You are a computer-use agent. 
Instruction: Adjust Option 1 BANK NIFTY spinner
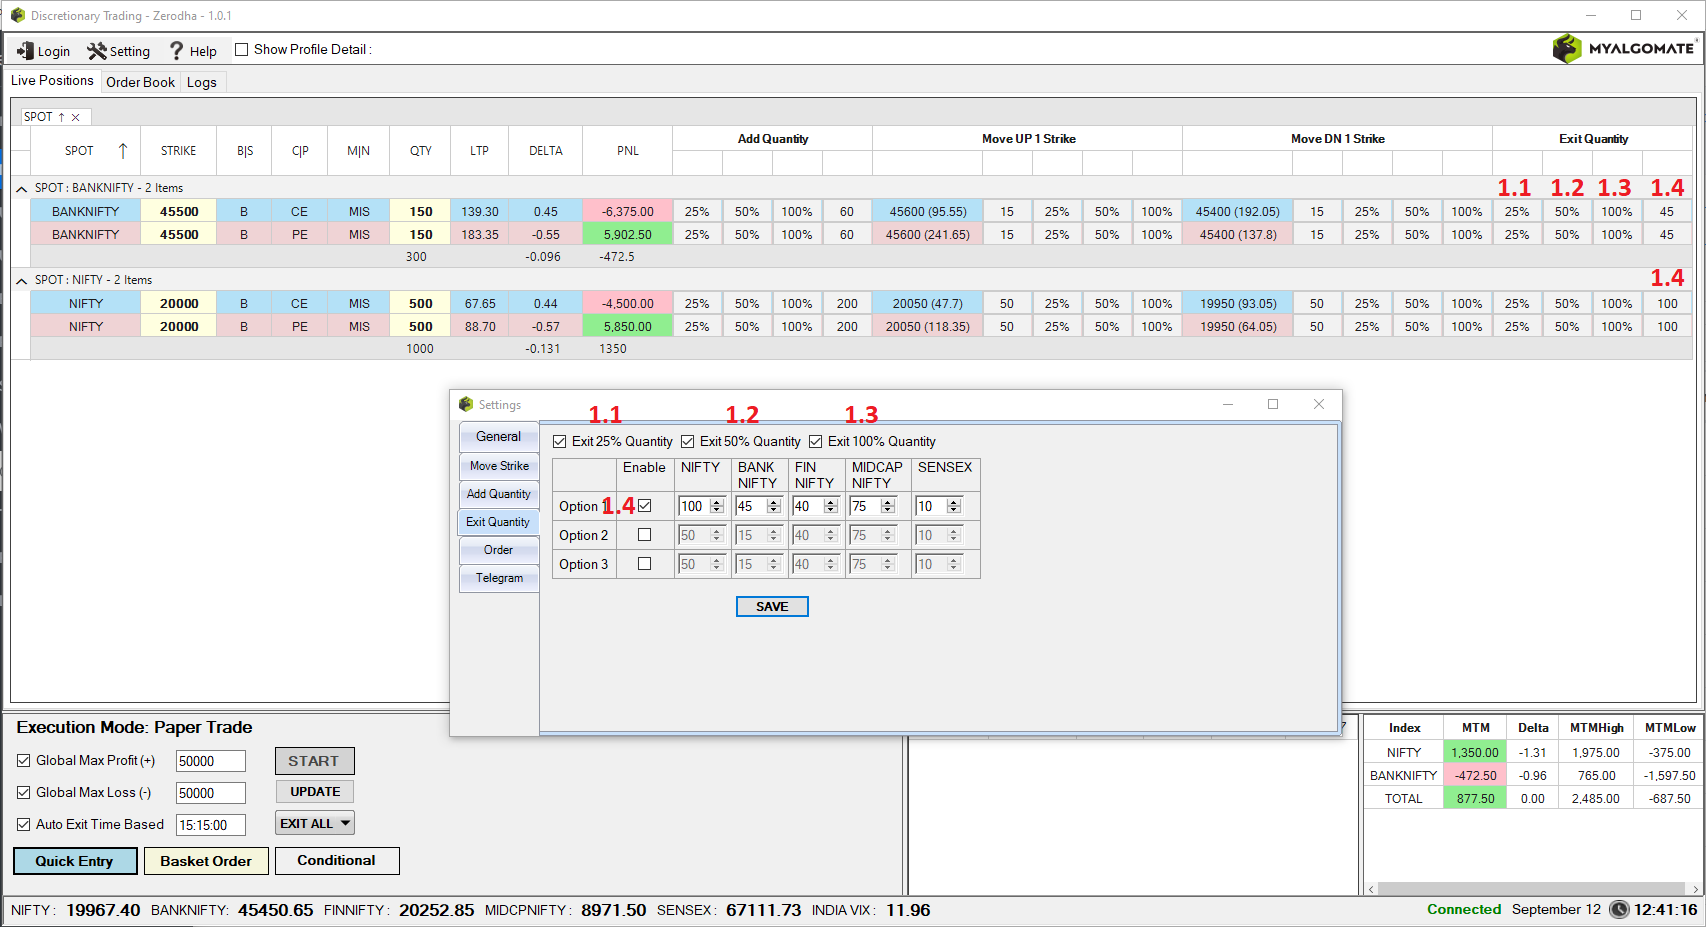773,506
